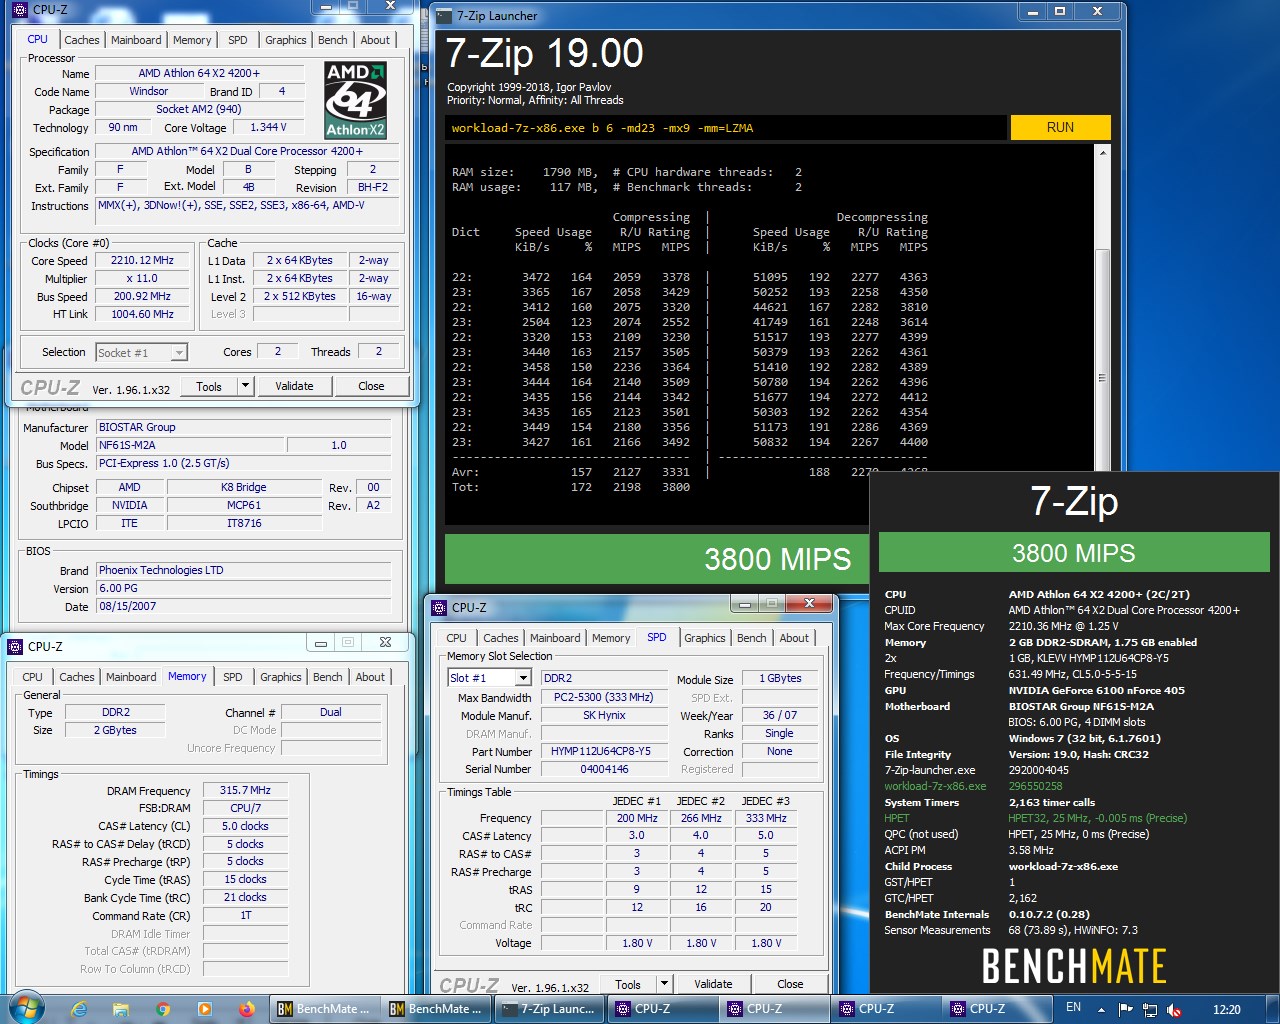Viewport: 1280px width, 1024px height.
Task: Open the EN language indicator
Action: point(1073,1008)
